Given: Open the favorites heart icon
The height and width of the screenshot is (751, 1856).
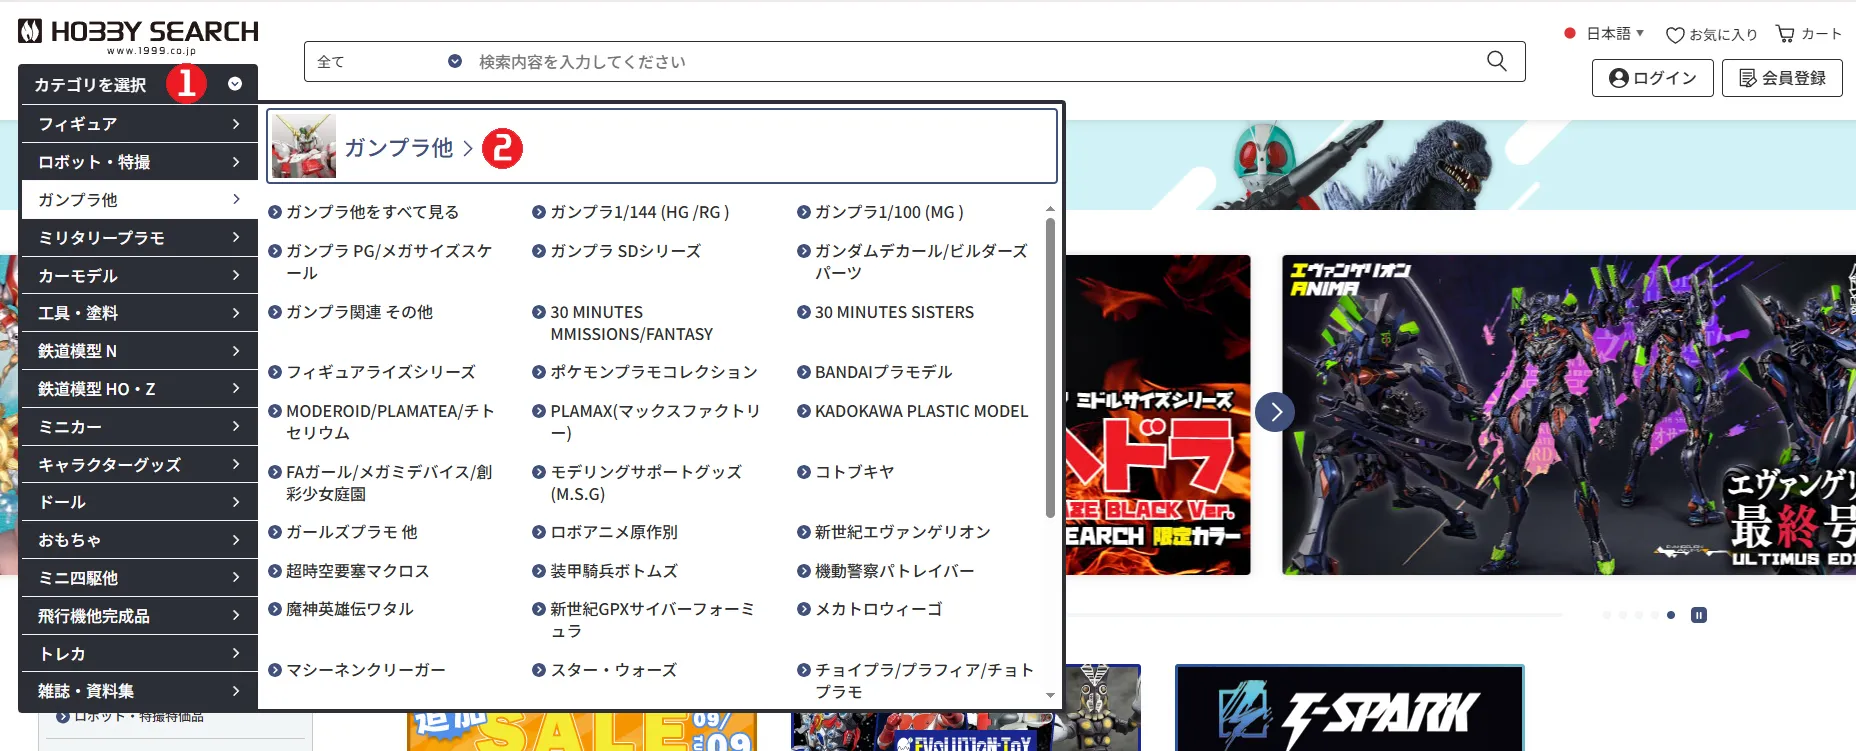Looking at the screenshot, I should tap(1675, 35).
